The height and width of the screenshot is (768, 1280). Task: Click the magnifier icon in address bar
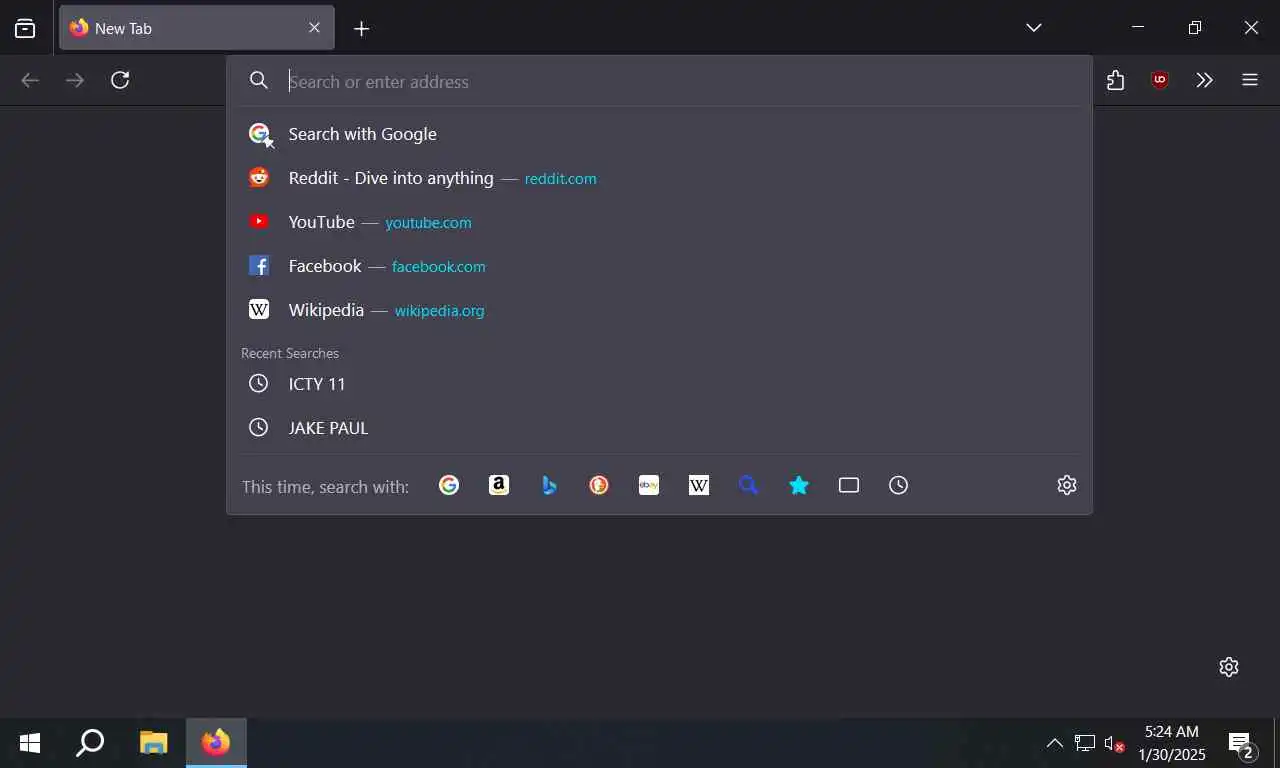click(259, 81)
